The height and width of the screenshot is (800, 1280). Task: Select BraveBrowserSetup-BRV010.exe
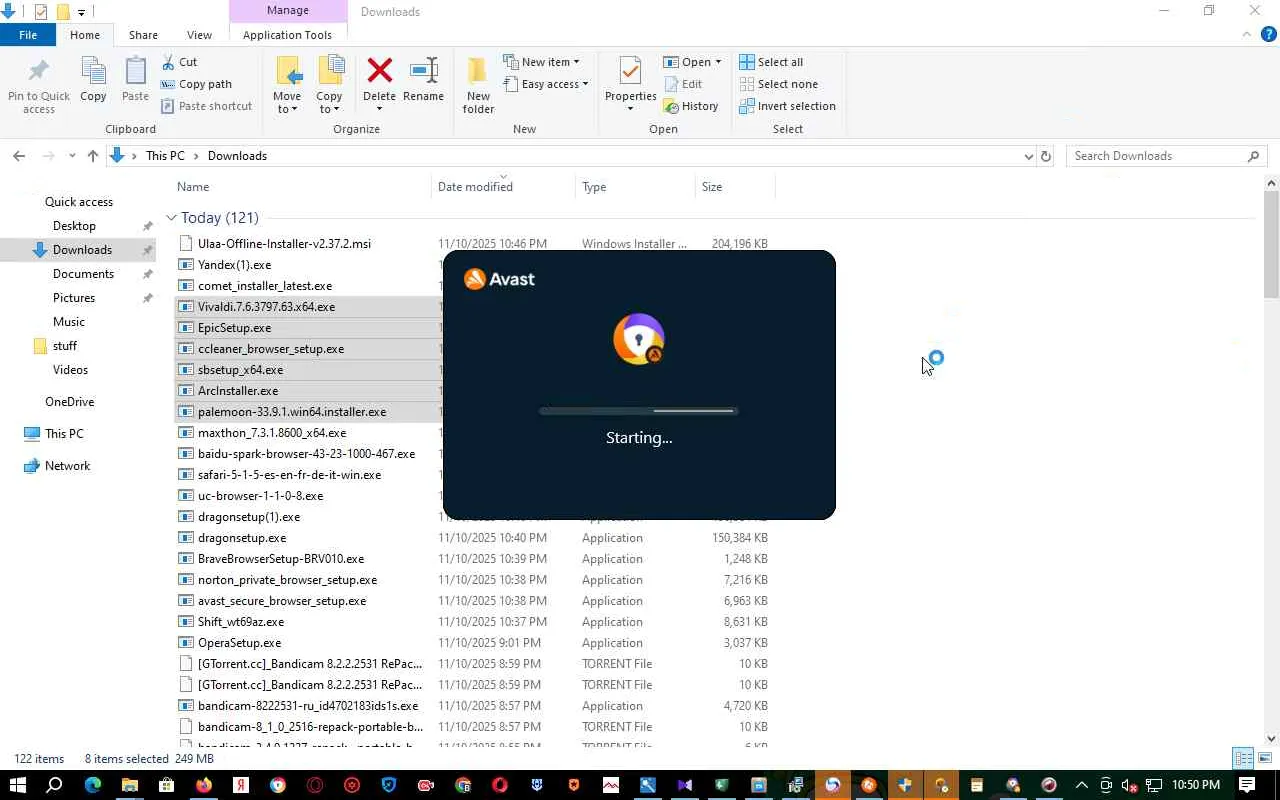pyautogui.click(x=281, y=559)
